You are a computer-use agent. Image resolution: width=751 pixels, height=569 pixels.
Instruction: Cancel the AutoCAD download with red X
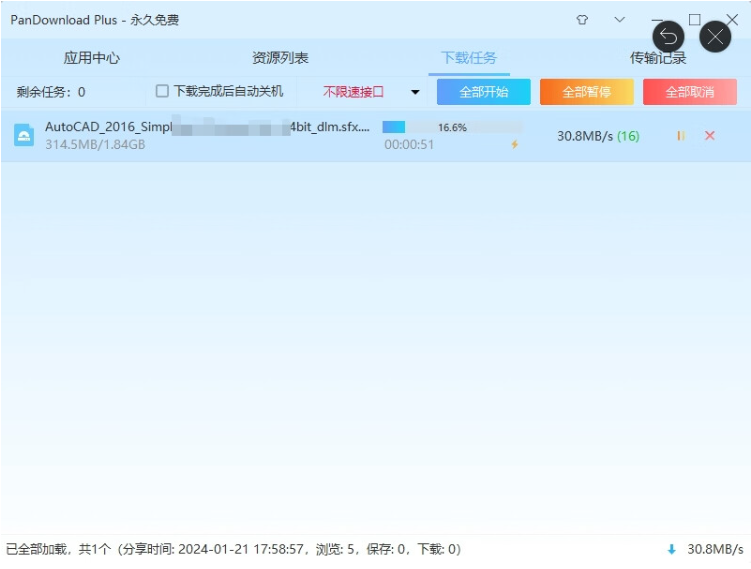(710, 136)
